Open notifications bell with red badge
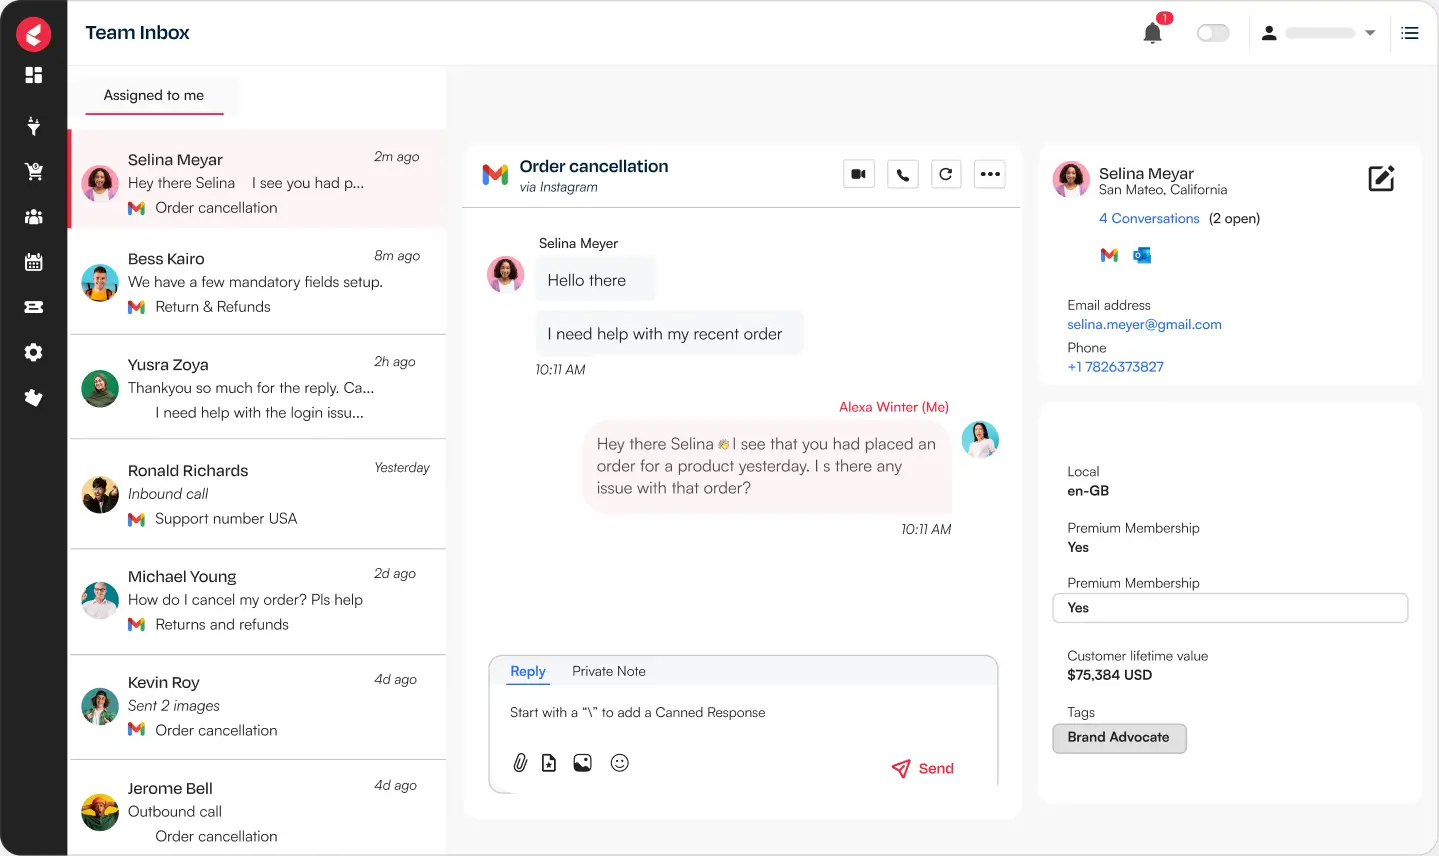 (x=1153, y=31)
